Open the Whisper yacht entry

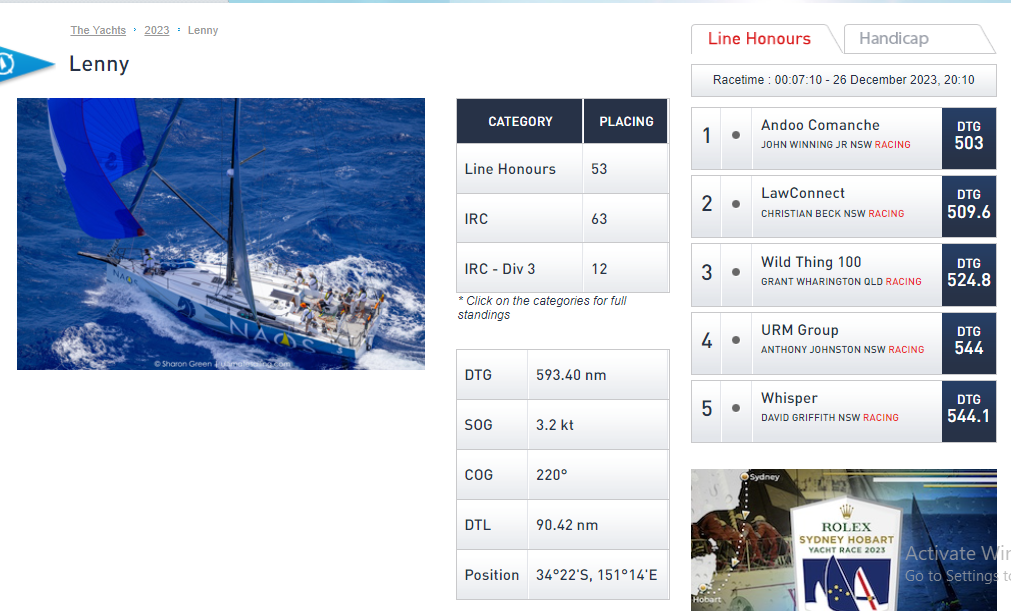(789, 398)
